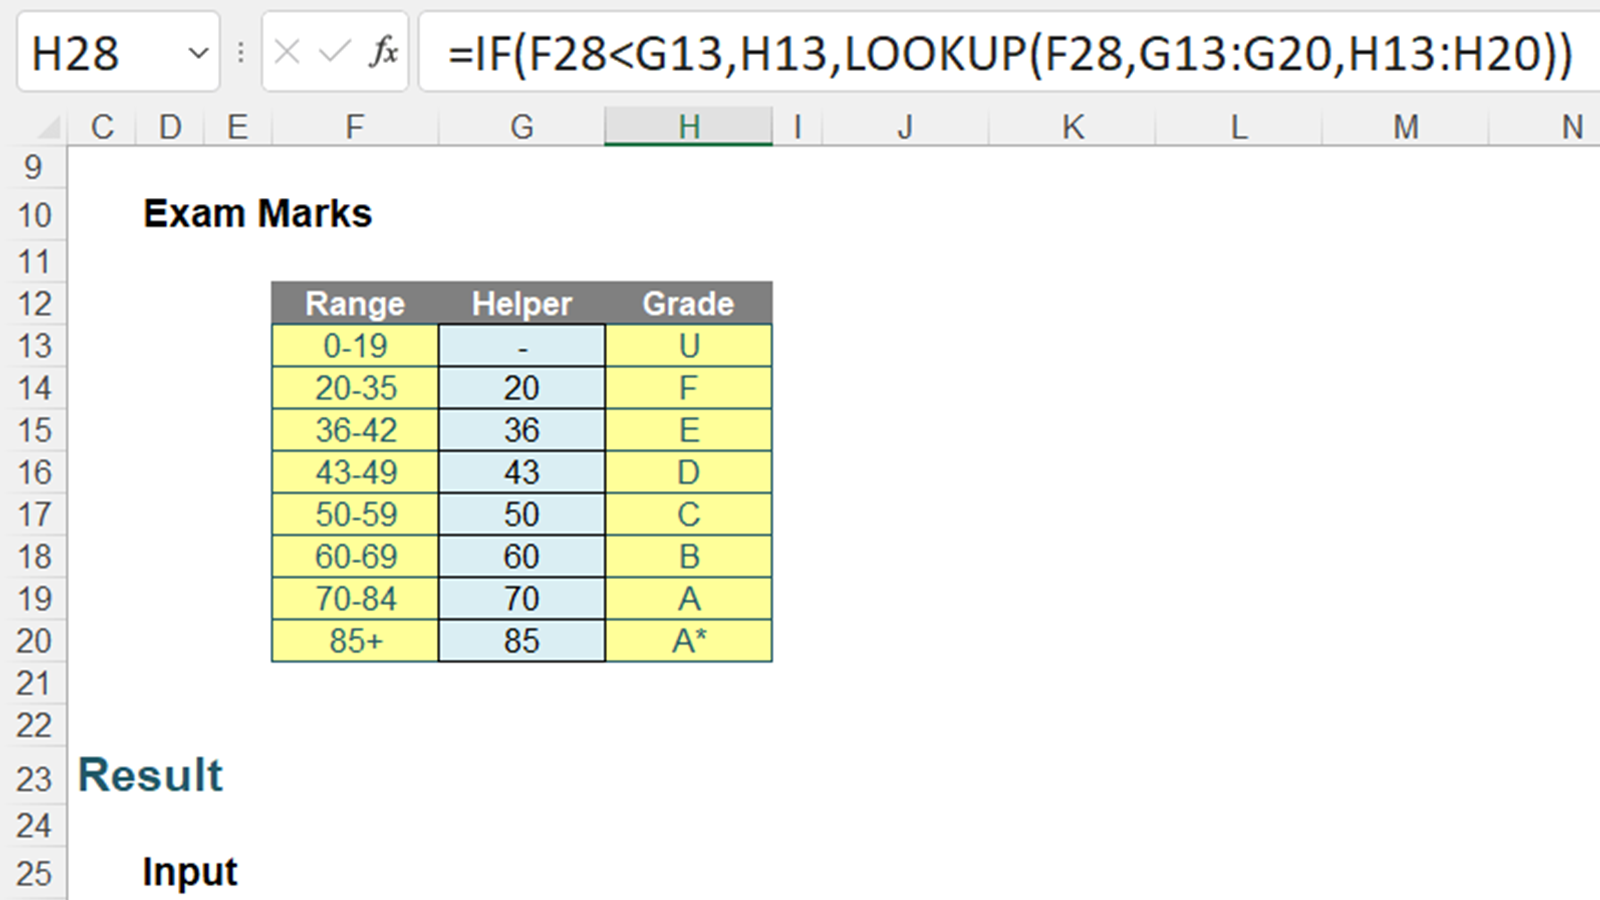Image resolution: width=1600 pixels, height=900 pixels.
Task: Click the Select All corner triangle
Action: point(47,127)
